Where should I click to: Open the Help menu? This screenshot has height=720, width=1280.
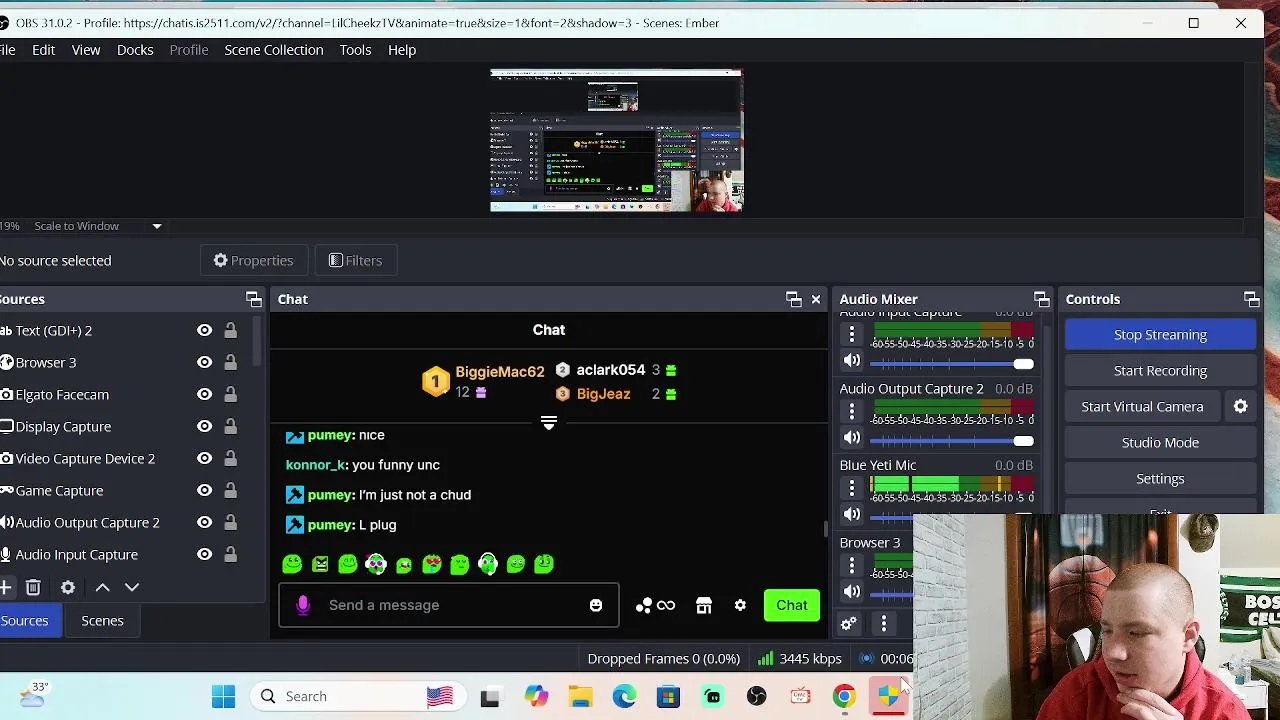coord(402,50)
